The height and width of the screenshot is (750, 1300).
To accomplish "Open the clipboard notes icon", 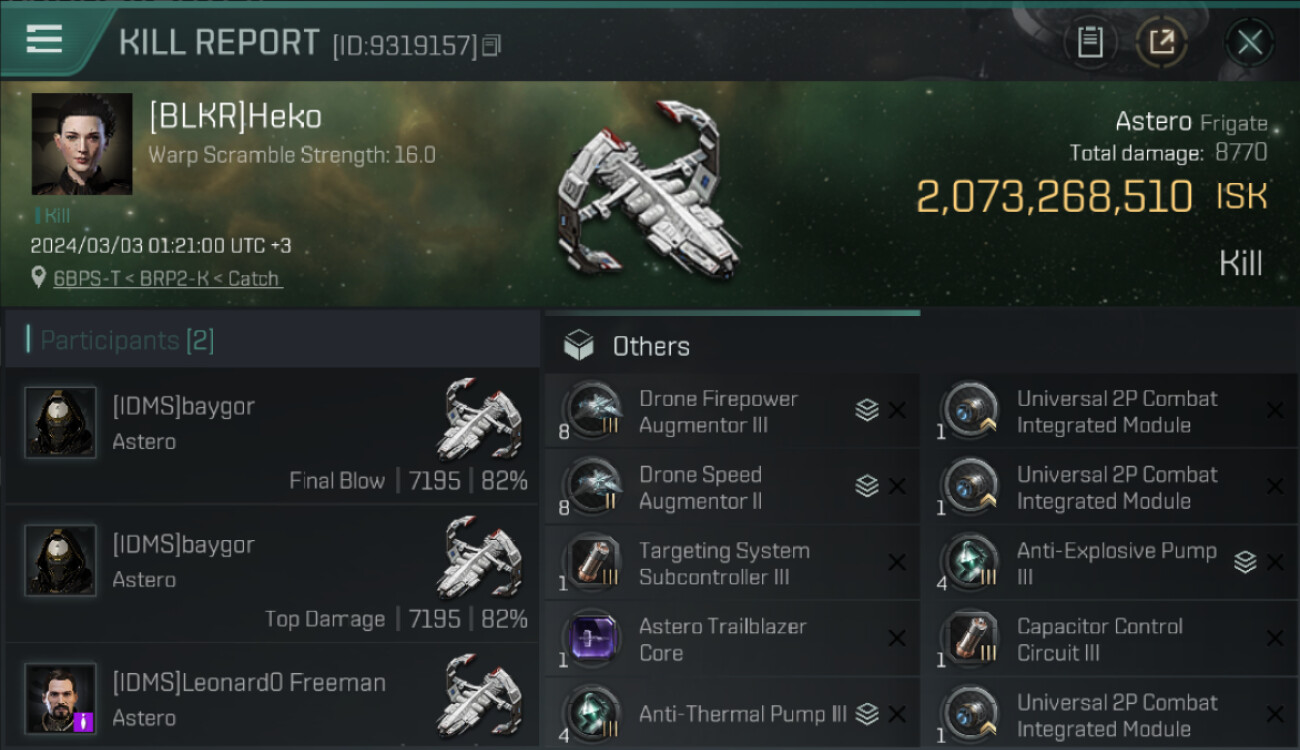I will click(1090, 42).
